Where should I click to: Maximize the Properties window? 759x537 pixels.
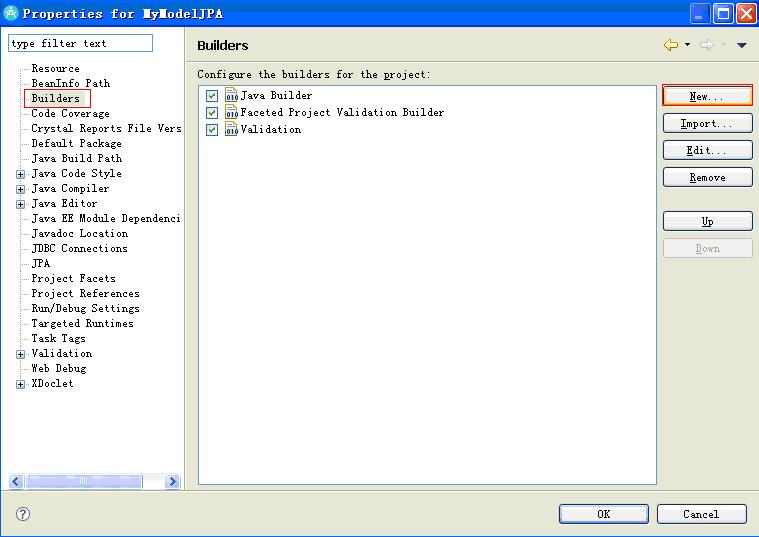tap(723, 13)
